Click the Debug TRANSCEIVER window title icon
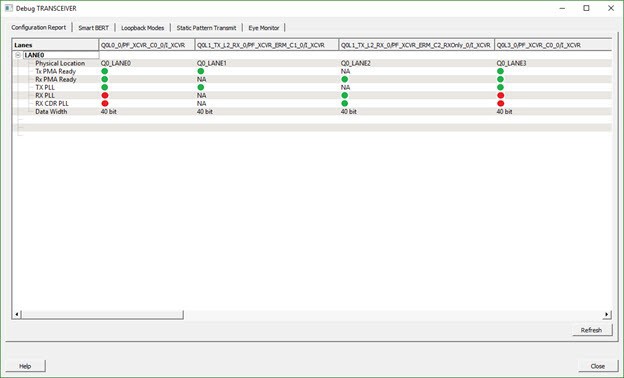Screen dimensions: 624x378 click(x=8, y=8)
